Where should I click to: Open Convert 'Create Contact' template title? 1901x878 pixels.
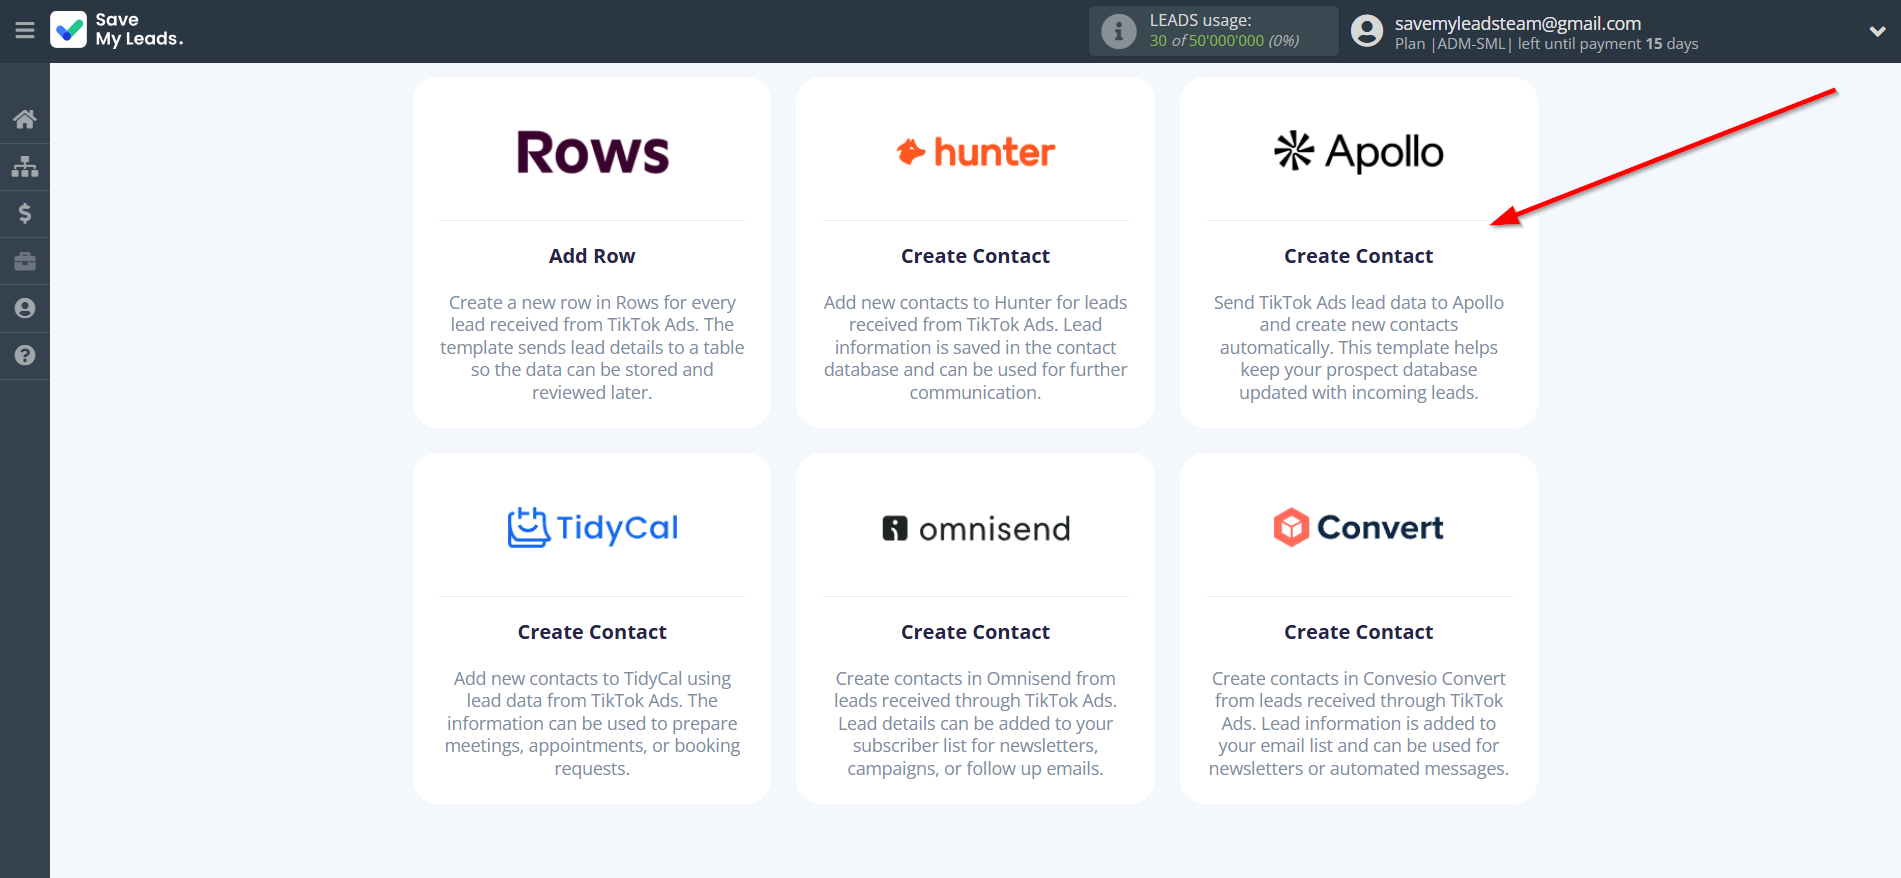click(1359, 632)
